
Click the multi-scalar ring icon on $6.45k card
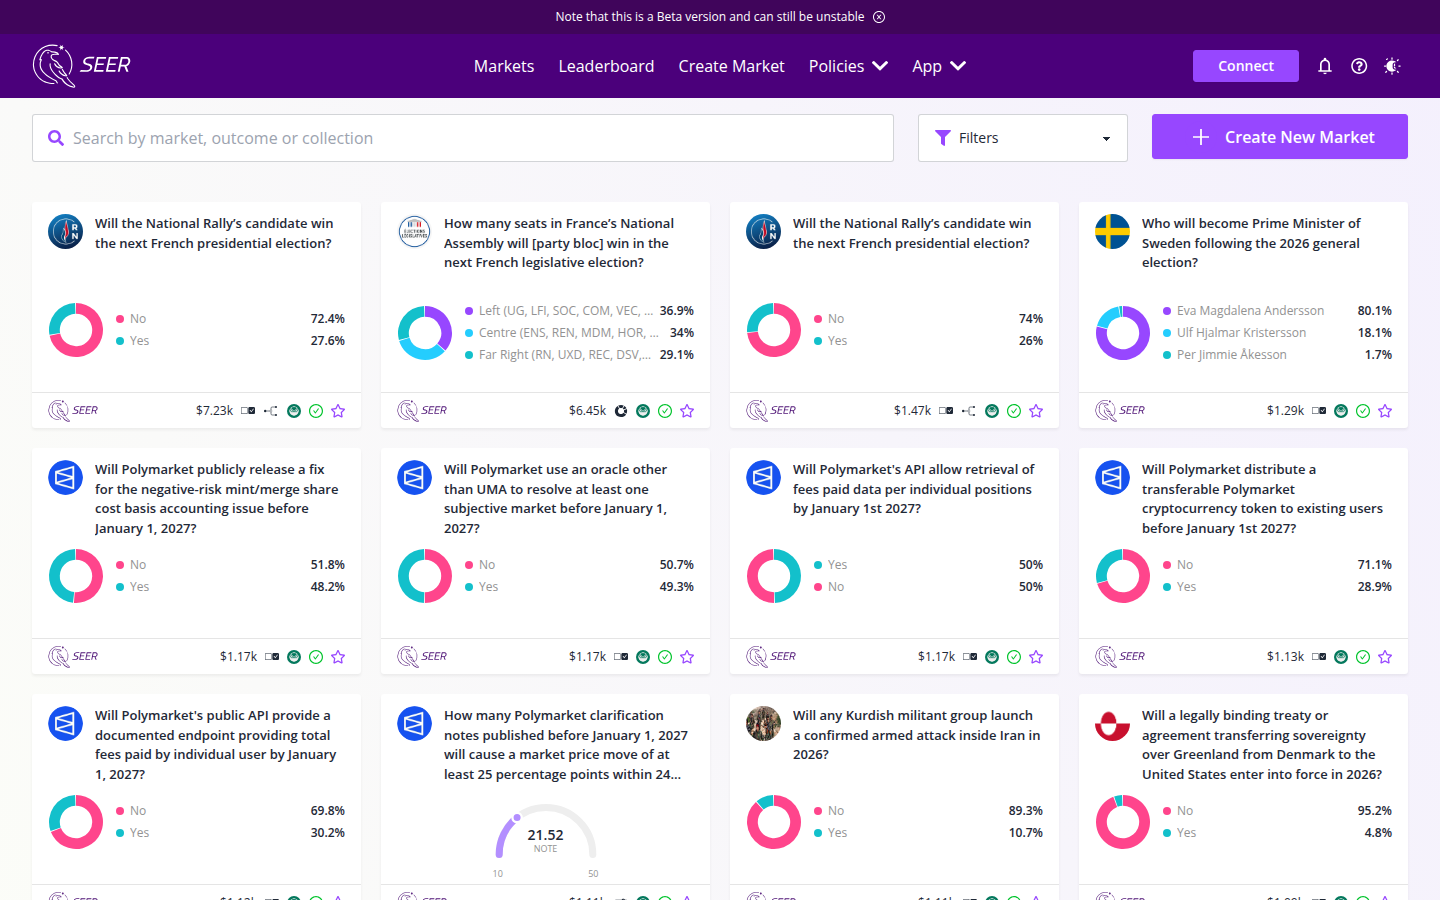[x=621, y=411]
